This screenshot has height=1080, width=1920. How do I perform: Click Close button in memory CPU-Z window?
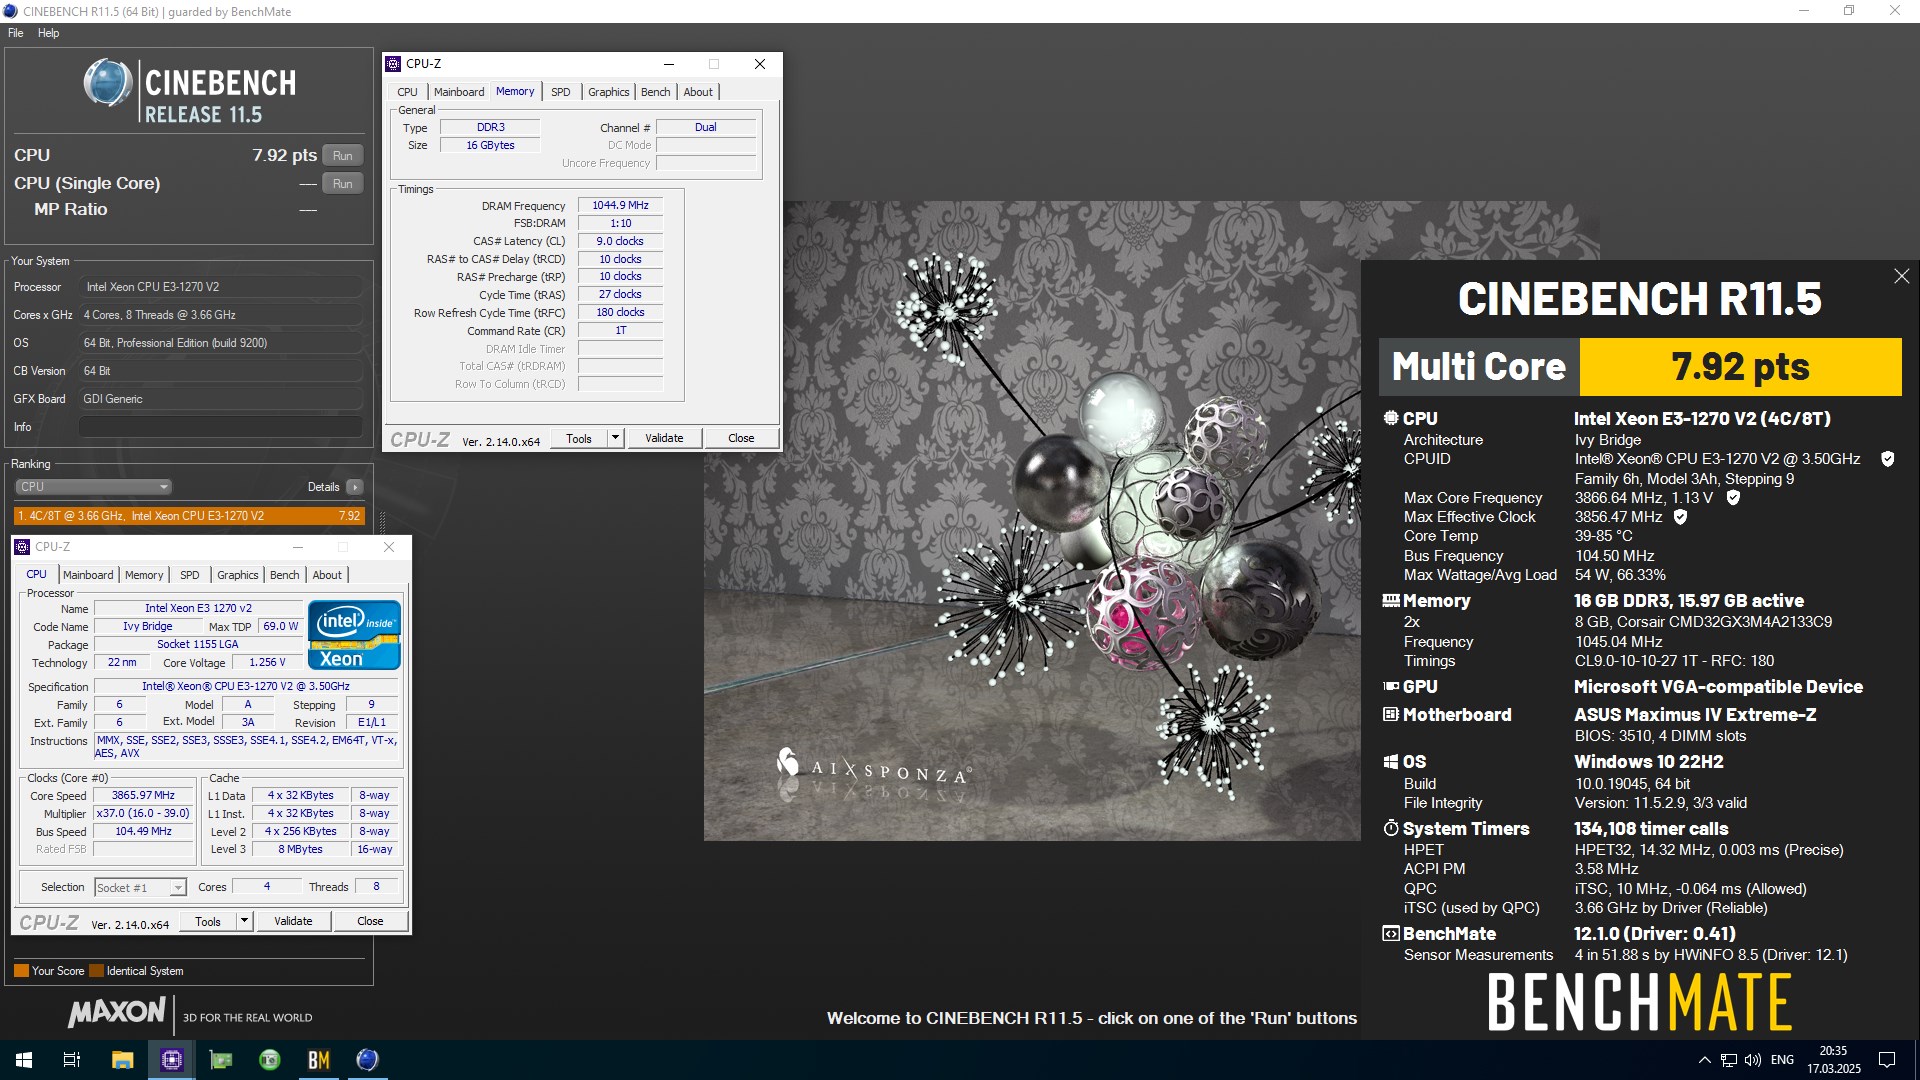[741, 438]
